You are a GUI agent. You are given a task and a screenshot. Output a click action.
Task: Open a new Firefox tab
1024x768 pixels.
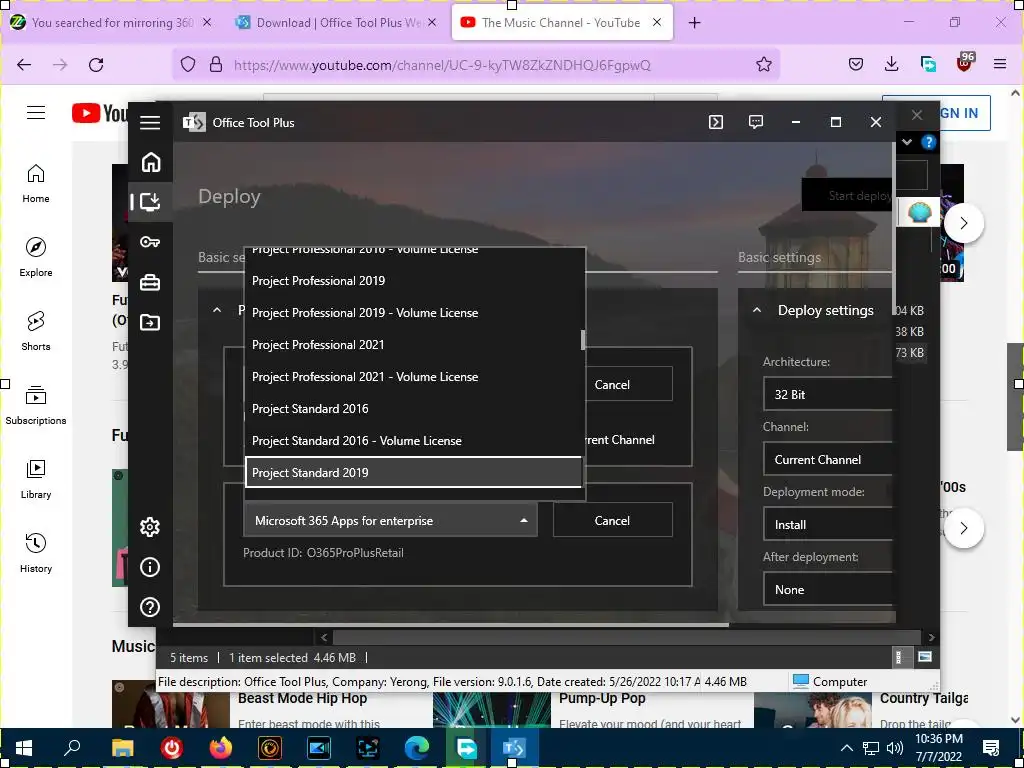point(694,23)
